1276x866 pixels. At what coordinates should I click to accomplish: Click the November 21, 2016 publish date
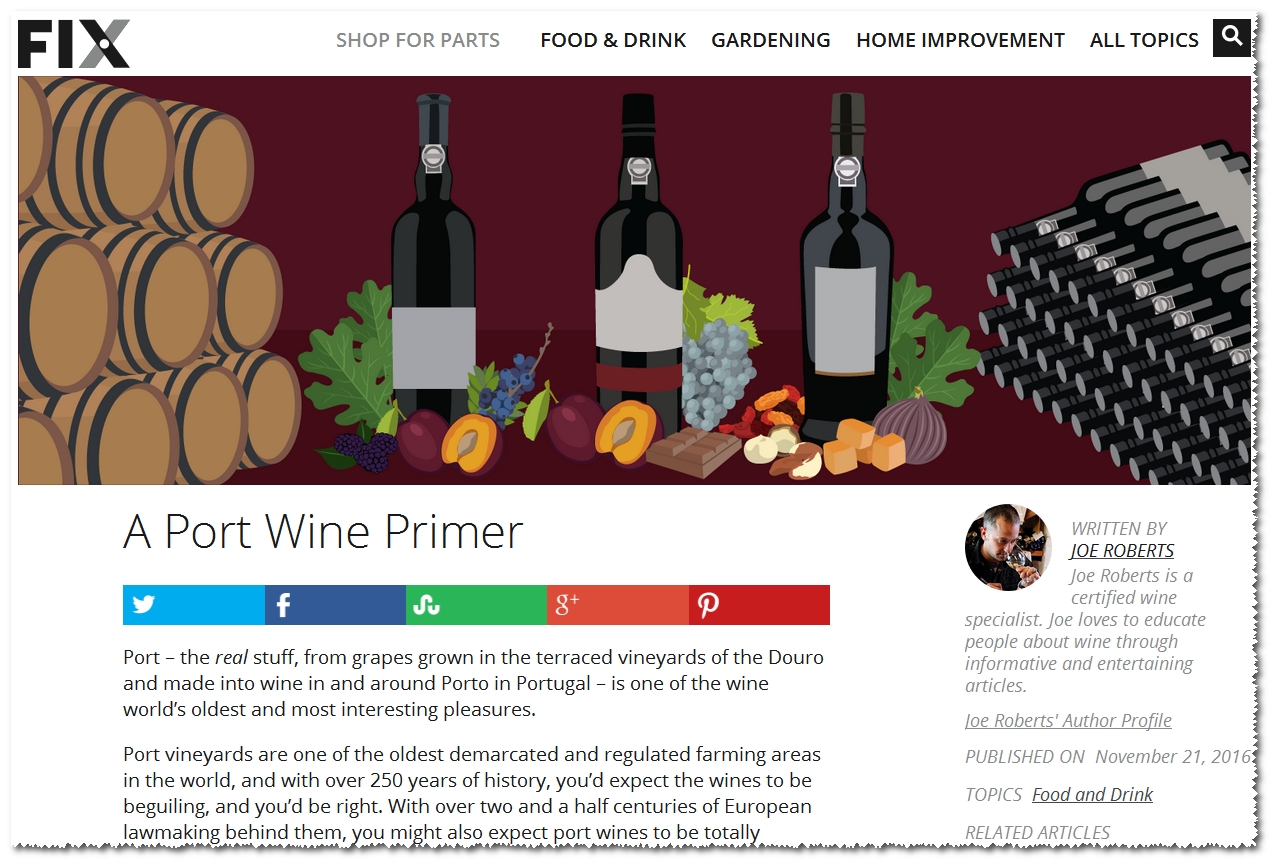[1173, 757]
